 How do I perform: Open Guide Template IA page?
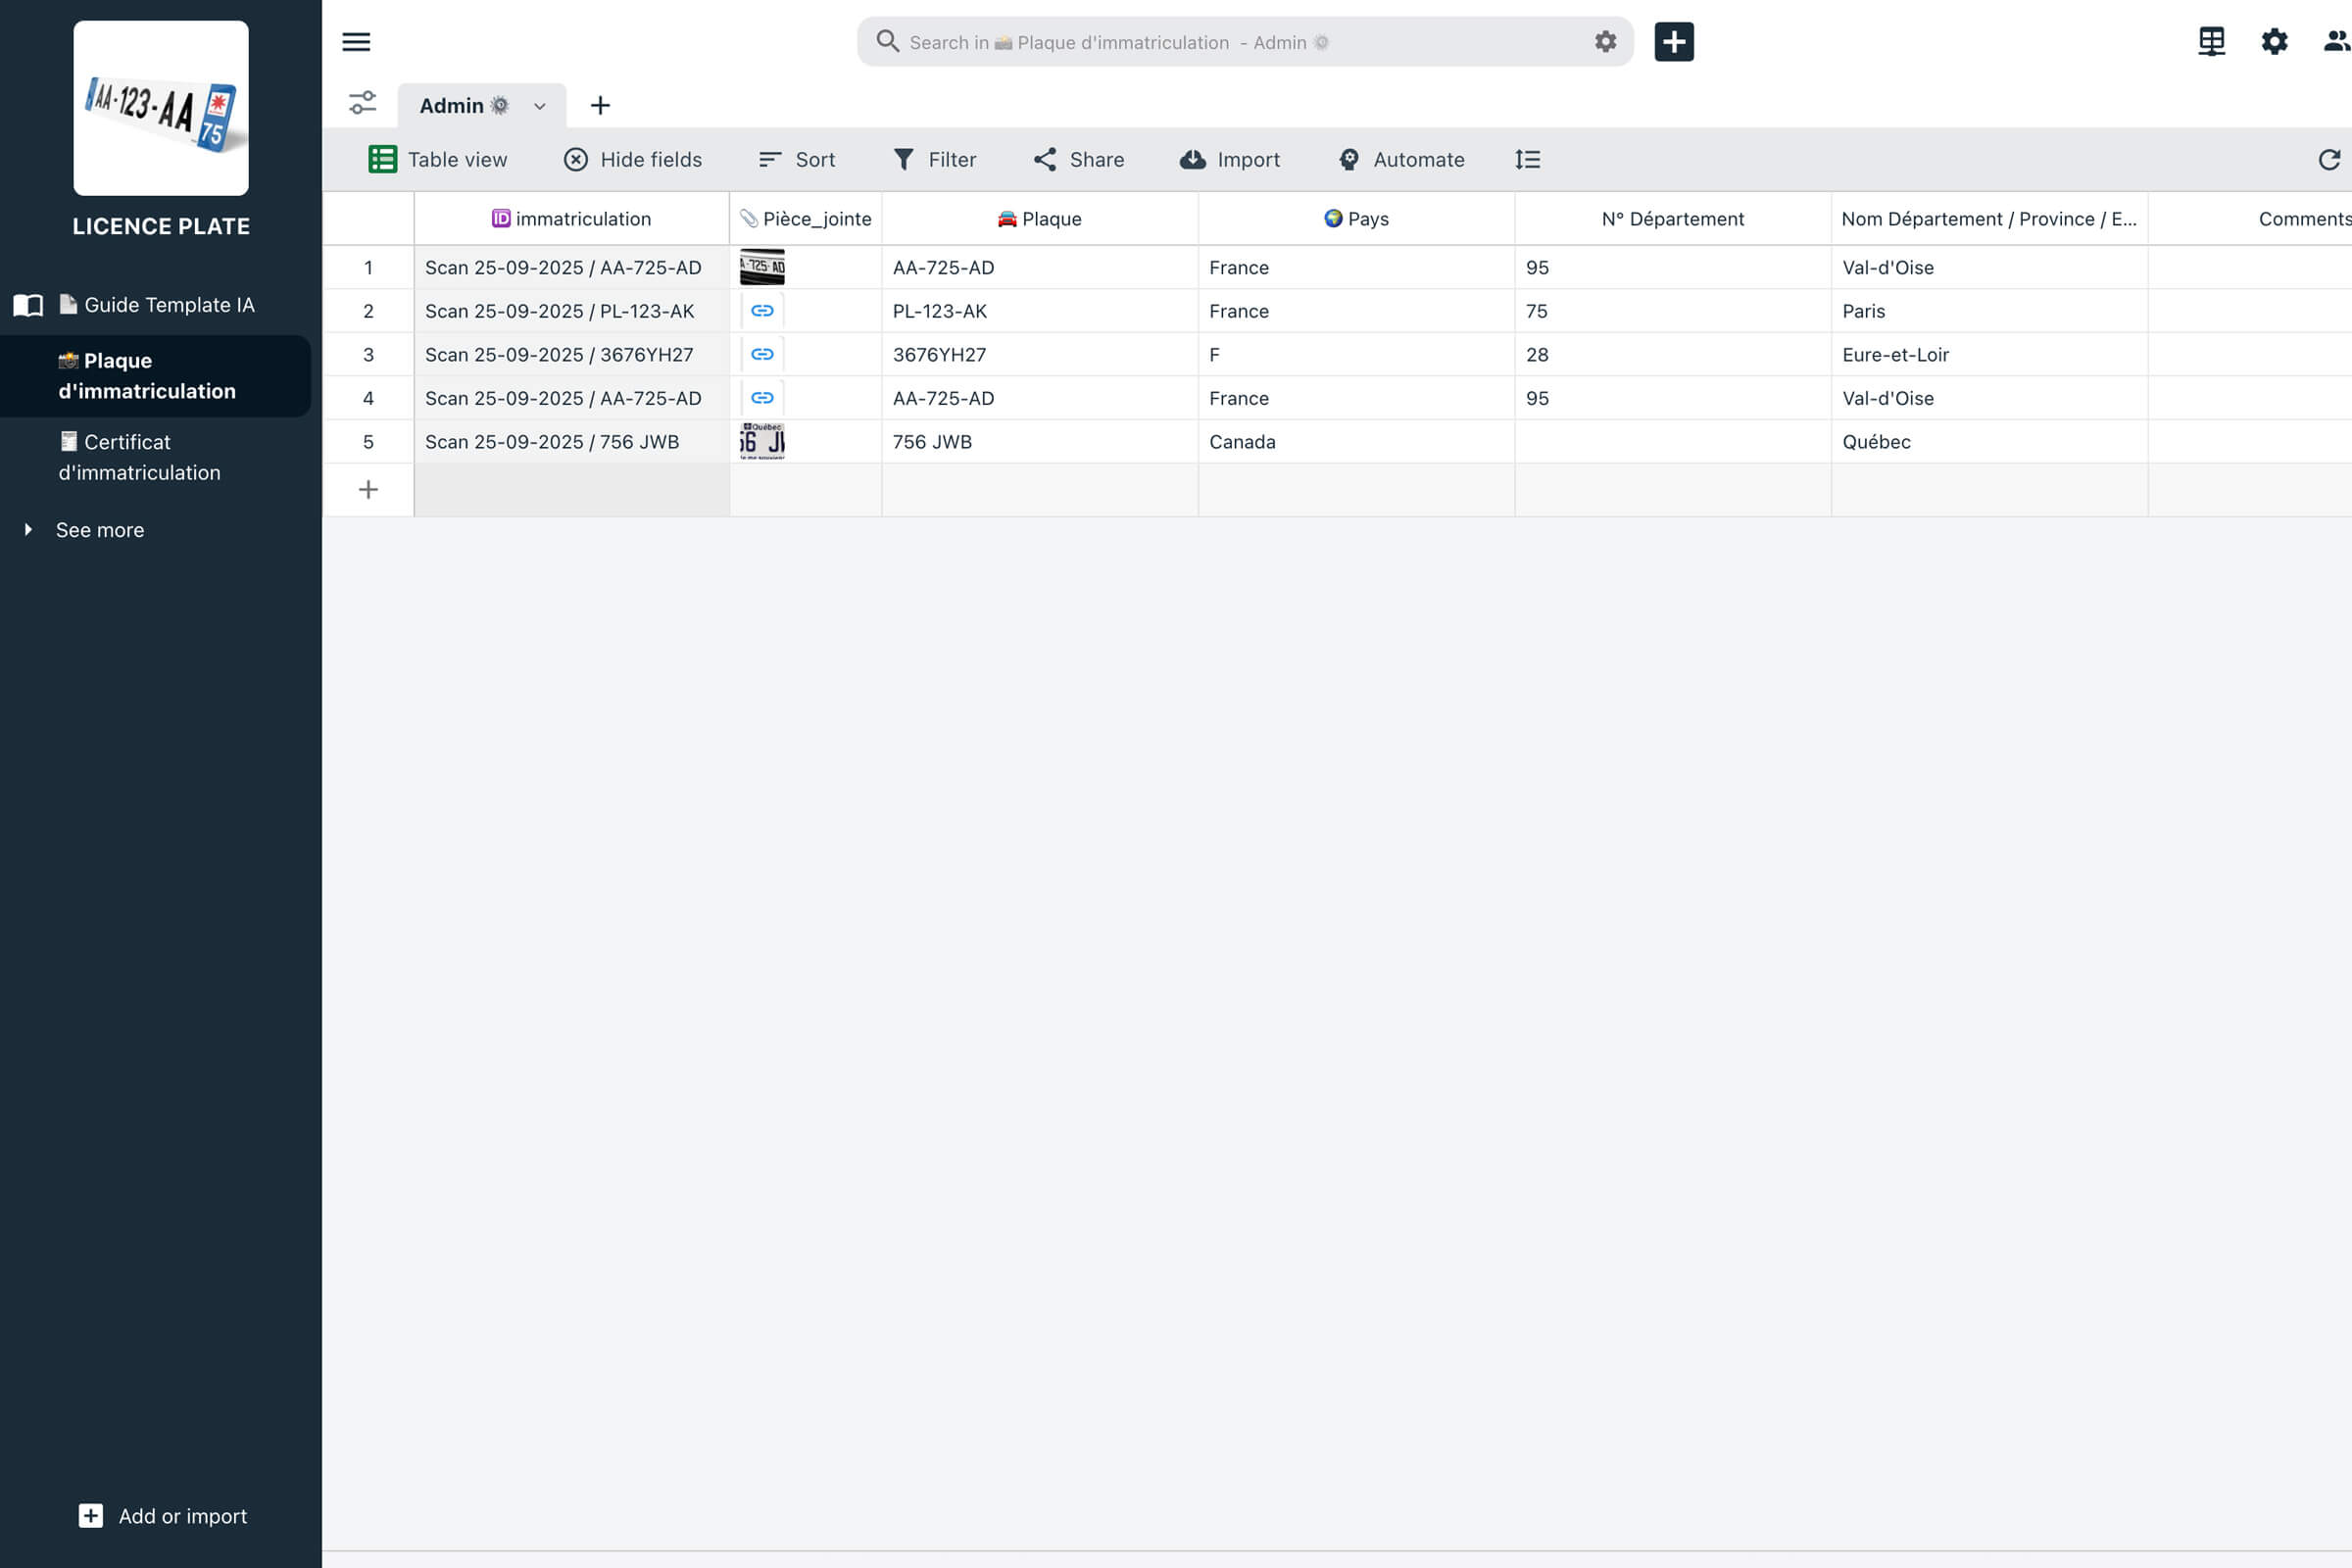click(x=168, y=305)
